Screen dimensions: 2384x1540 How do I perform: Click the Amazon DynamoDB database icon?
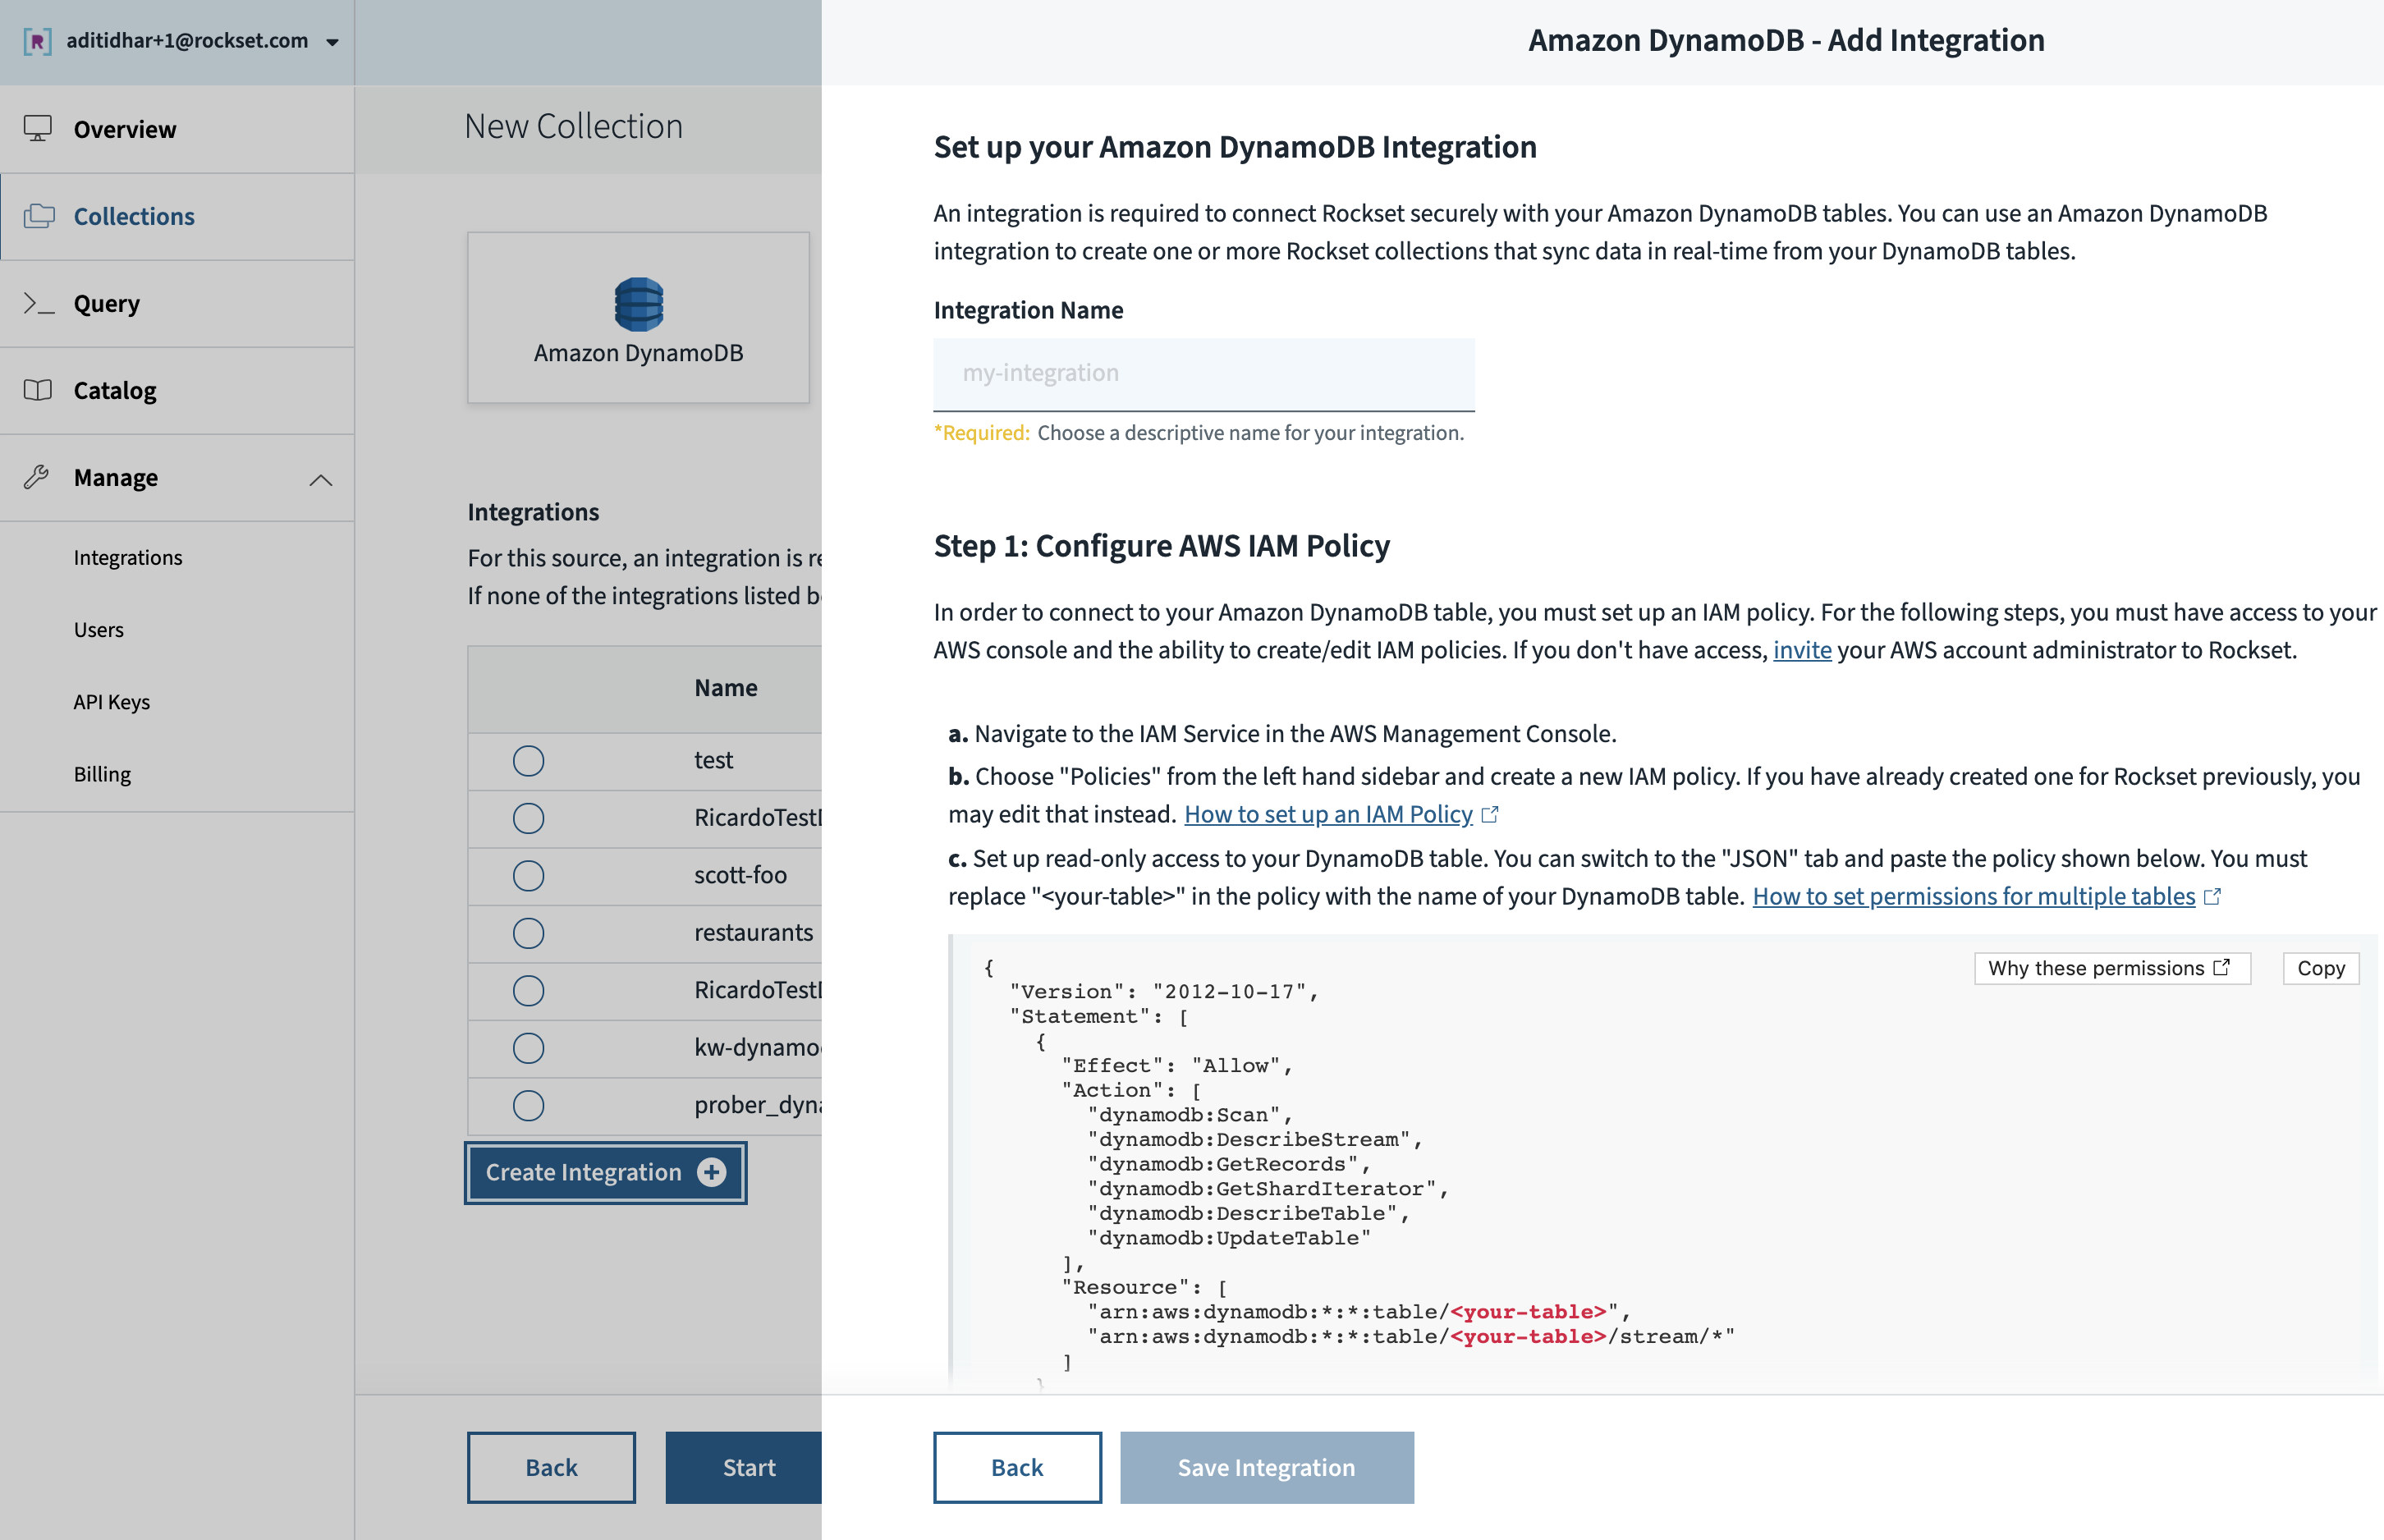(638, 303)
